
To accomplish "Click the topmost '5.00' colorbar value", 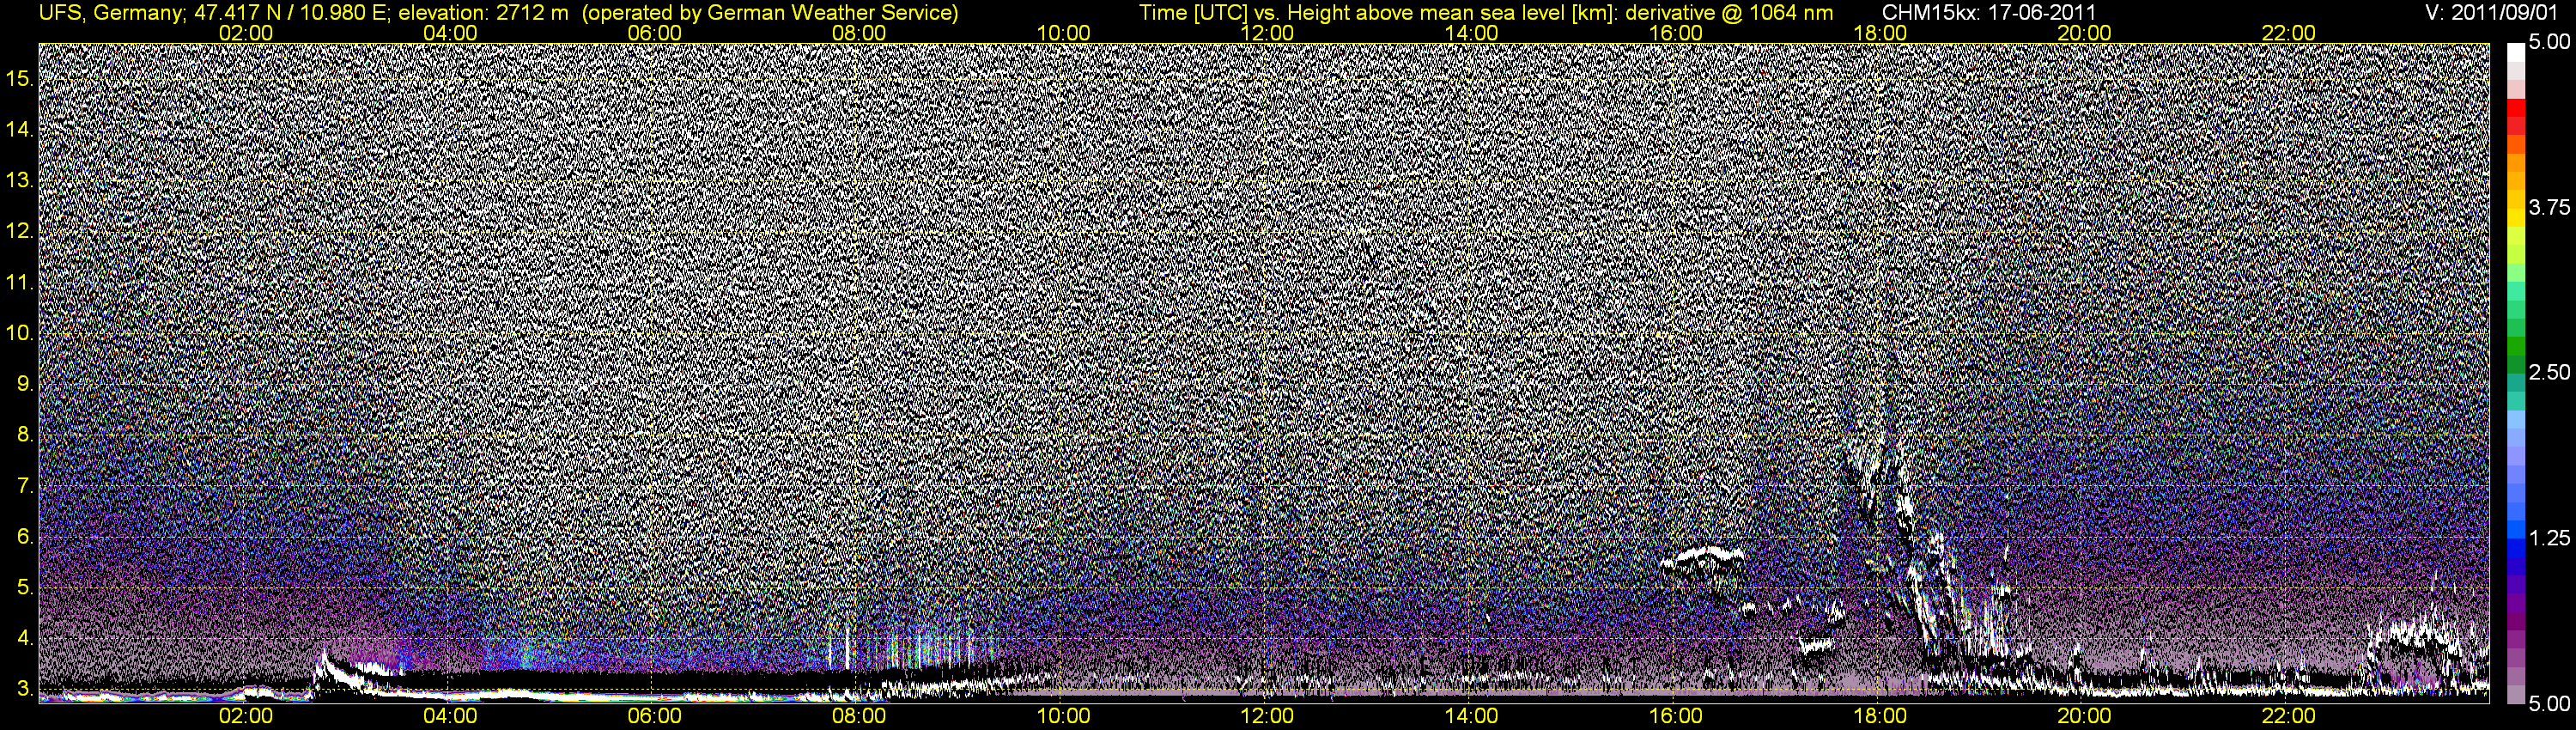I will tap(2549, 42).
